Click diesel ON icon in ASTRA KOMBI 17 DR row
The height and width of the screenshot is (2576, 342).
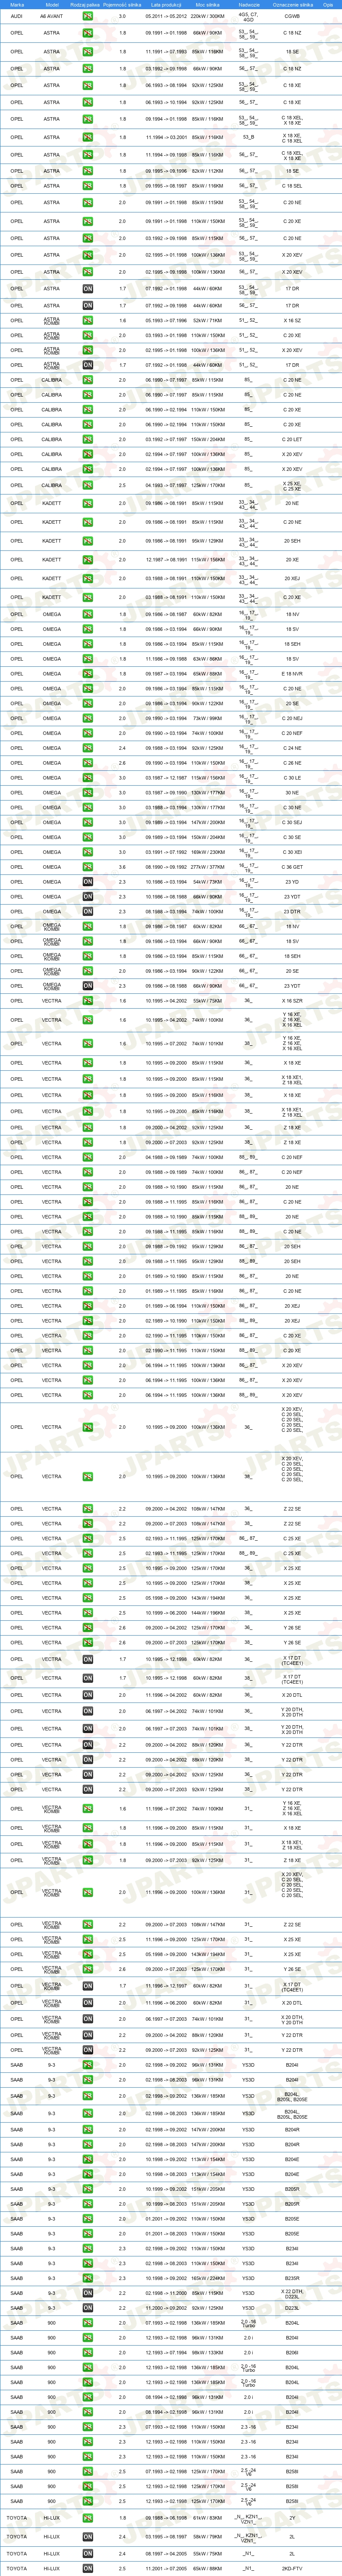[x=88, y=365]
